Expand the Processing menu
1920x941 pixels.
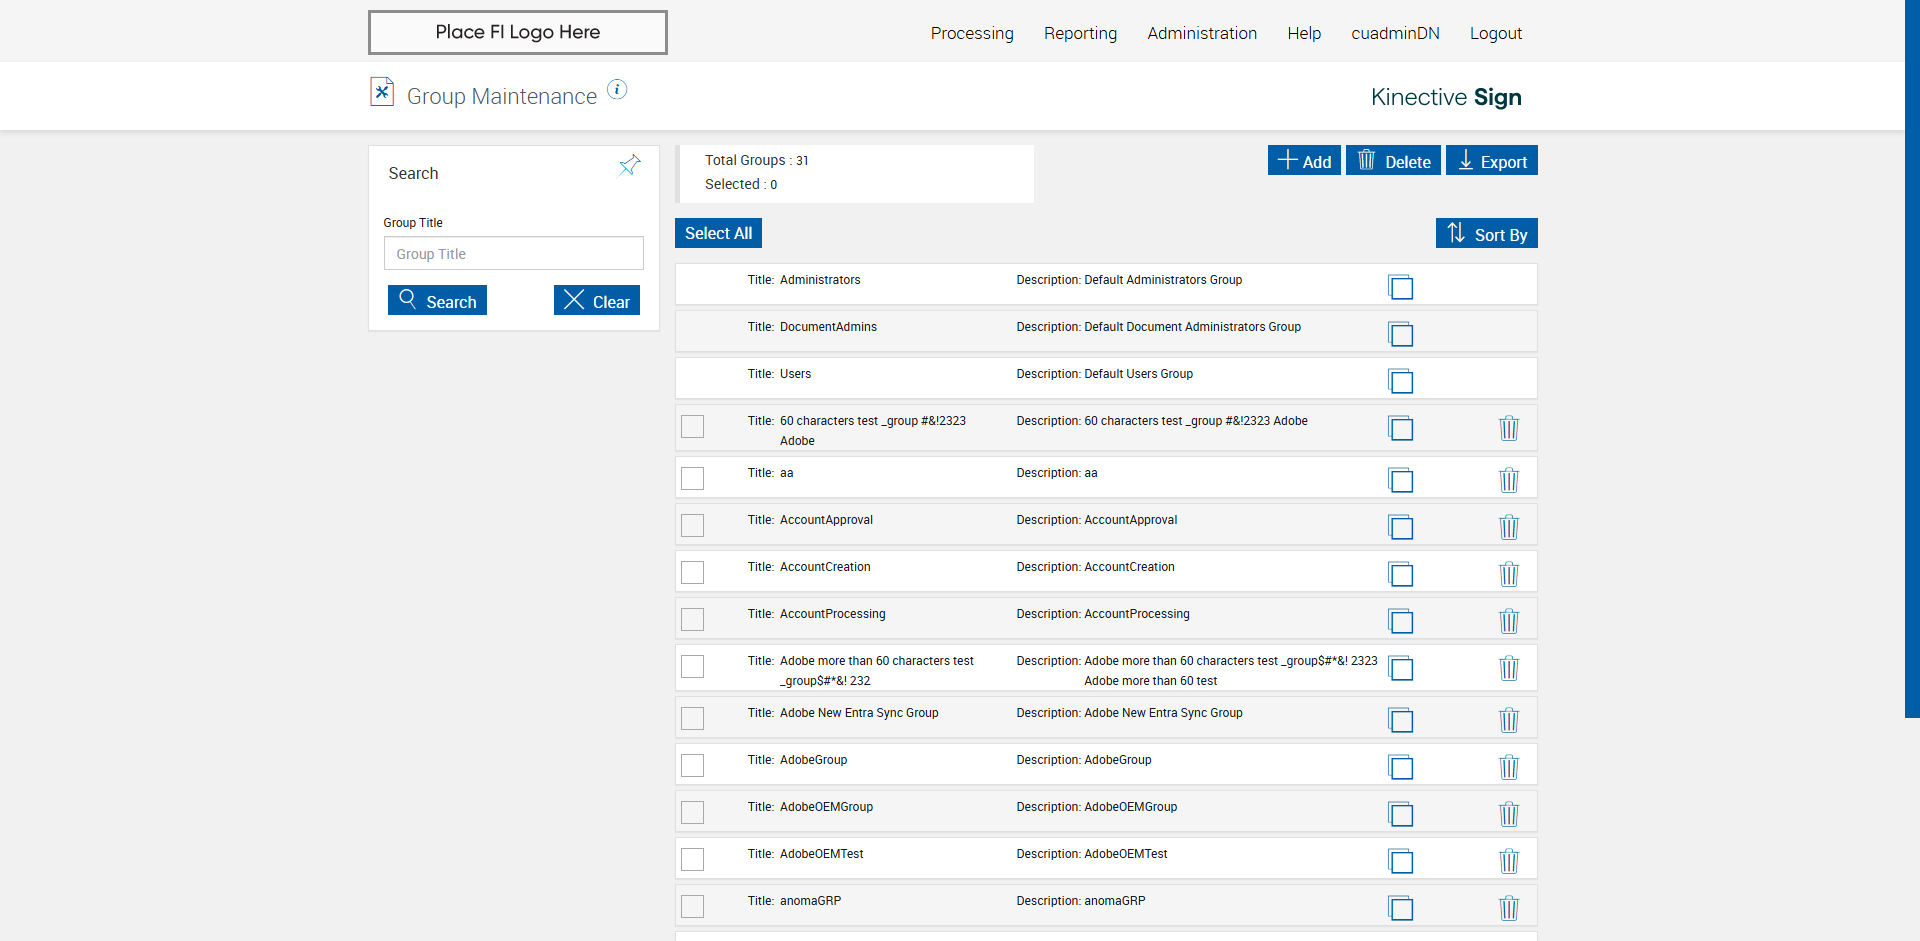click(972, 33)
